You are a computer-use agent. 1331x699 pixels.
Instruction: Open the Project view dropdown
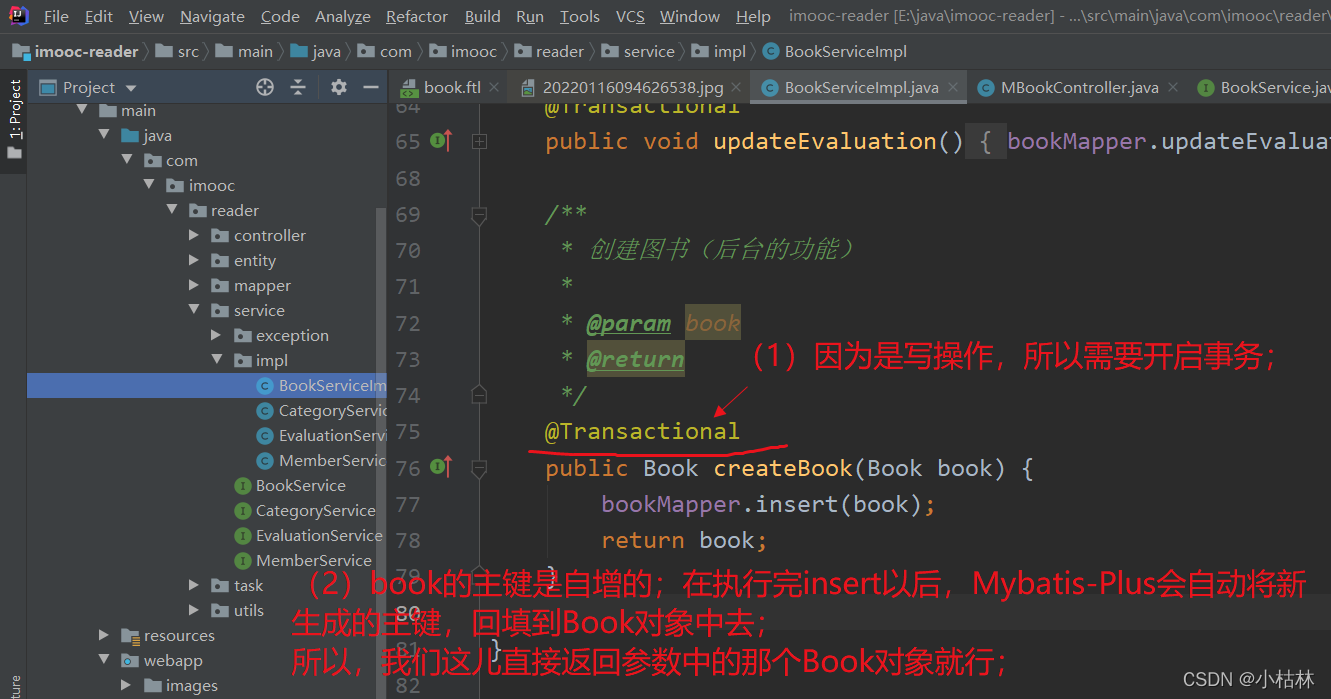point(130,88)
